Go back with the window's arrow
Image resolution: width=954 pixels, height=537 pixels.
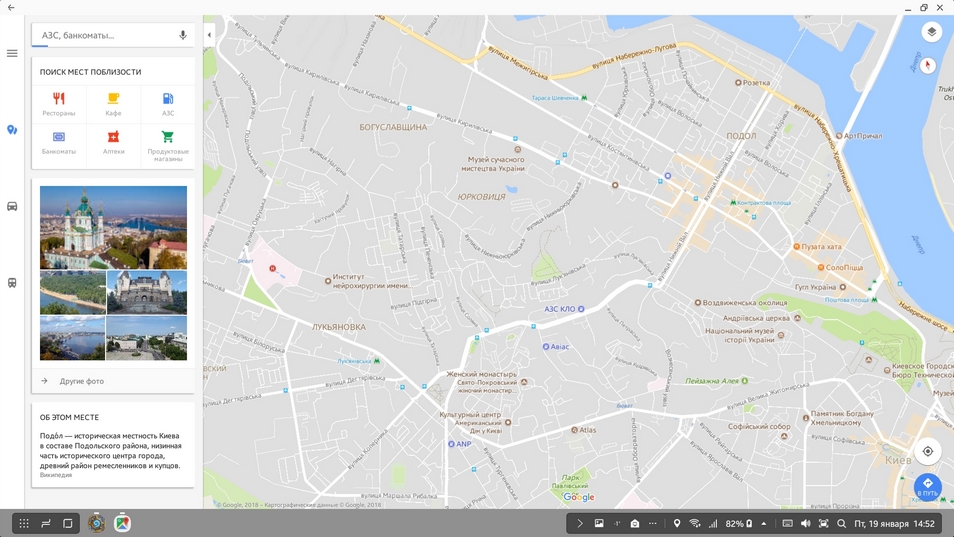coord(11,7)
